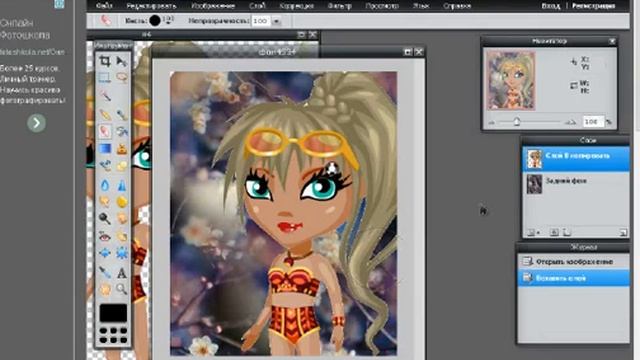Select the Dodge tool
Screen dimensions: 640x360
click(x=105, y=218)
